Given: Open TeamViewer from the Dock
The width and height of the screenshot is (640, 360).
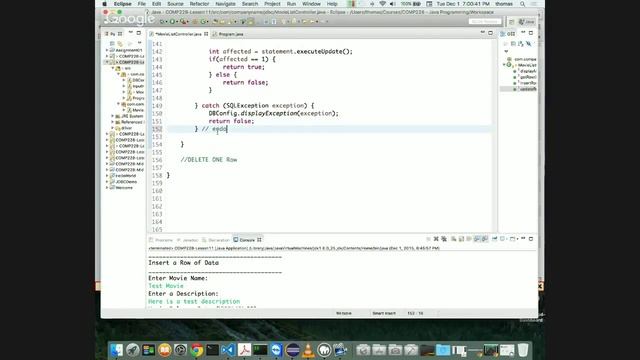Looking at the screenshot, I should pyautogui.click(x=276, y=350).
